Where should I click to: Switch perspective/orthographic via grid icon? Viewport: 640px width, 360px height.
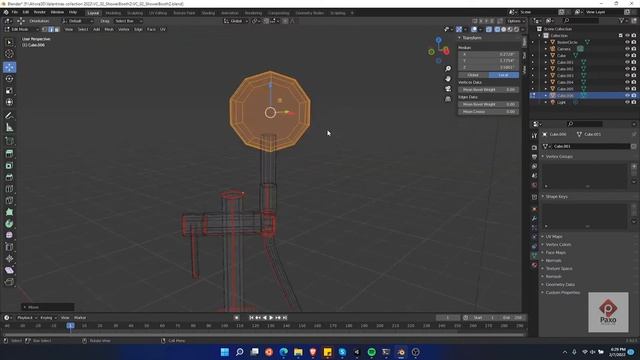[x=448, y=99]
